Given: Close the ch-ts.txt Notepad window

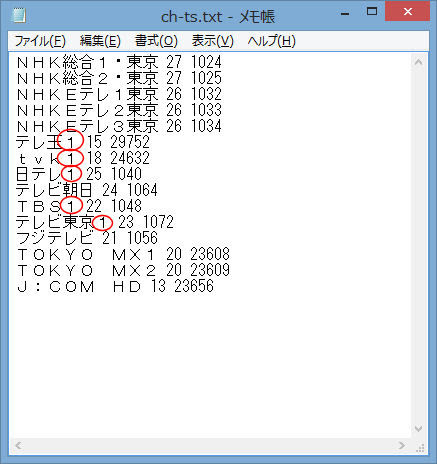Looking at the screenshot, I should [x=407, y=12].
